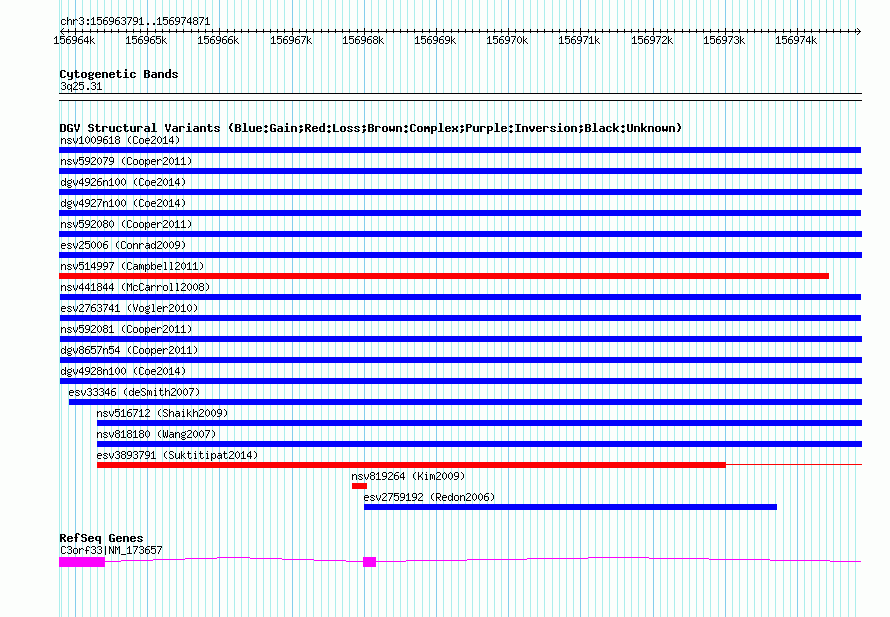
Task: Click the blue esv2759192 (Redon2006) bar
Action: tap(570, 507)
